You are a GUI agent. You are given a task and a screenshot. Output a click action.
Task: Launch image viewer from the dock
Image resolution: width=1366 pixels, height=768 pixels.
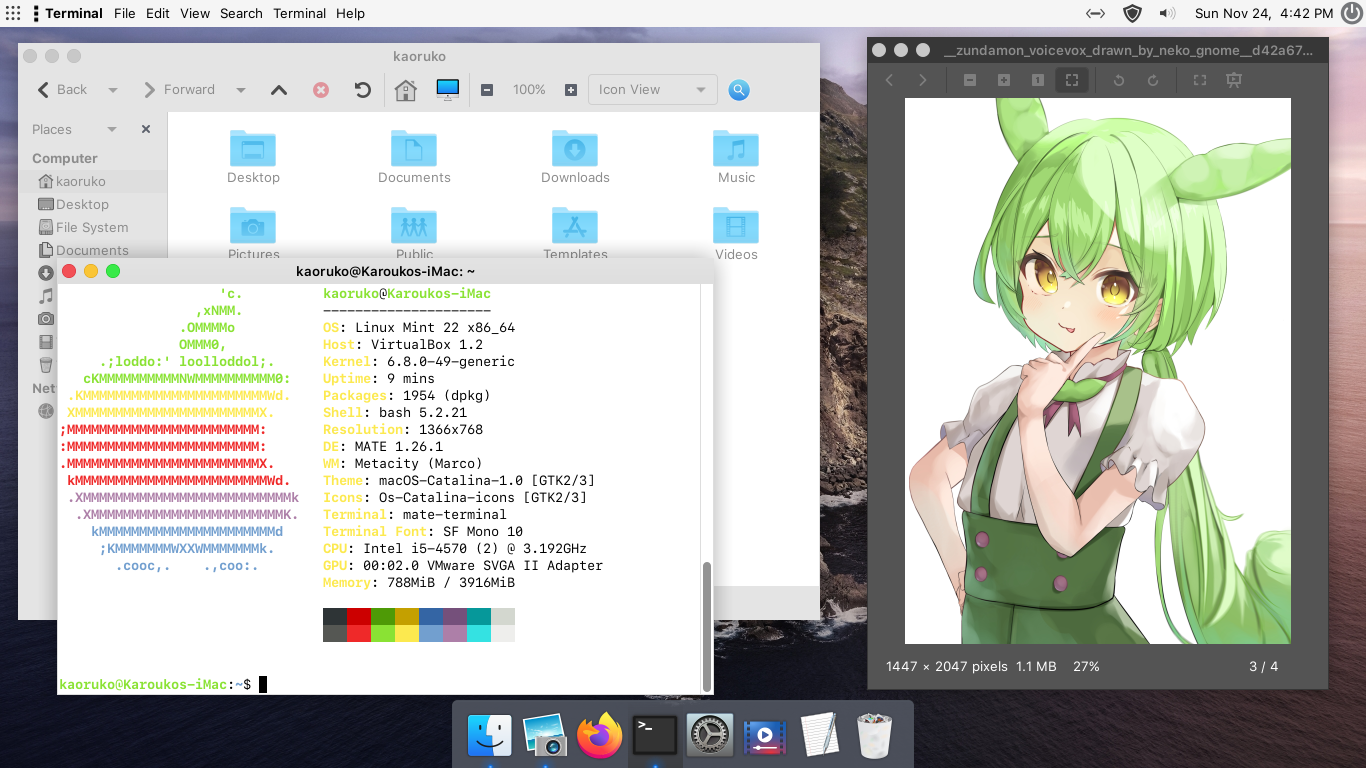point(545,736)
